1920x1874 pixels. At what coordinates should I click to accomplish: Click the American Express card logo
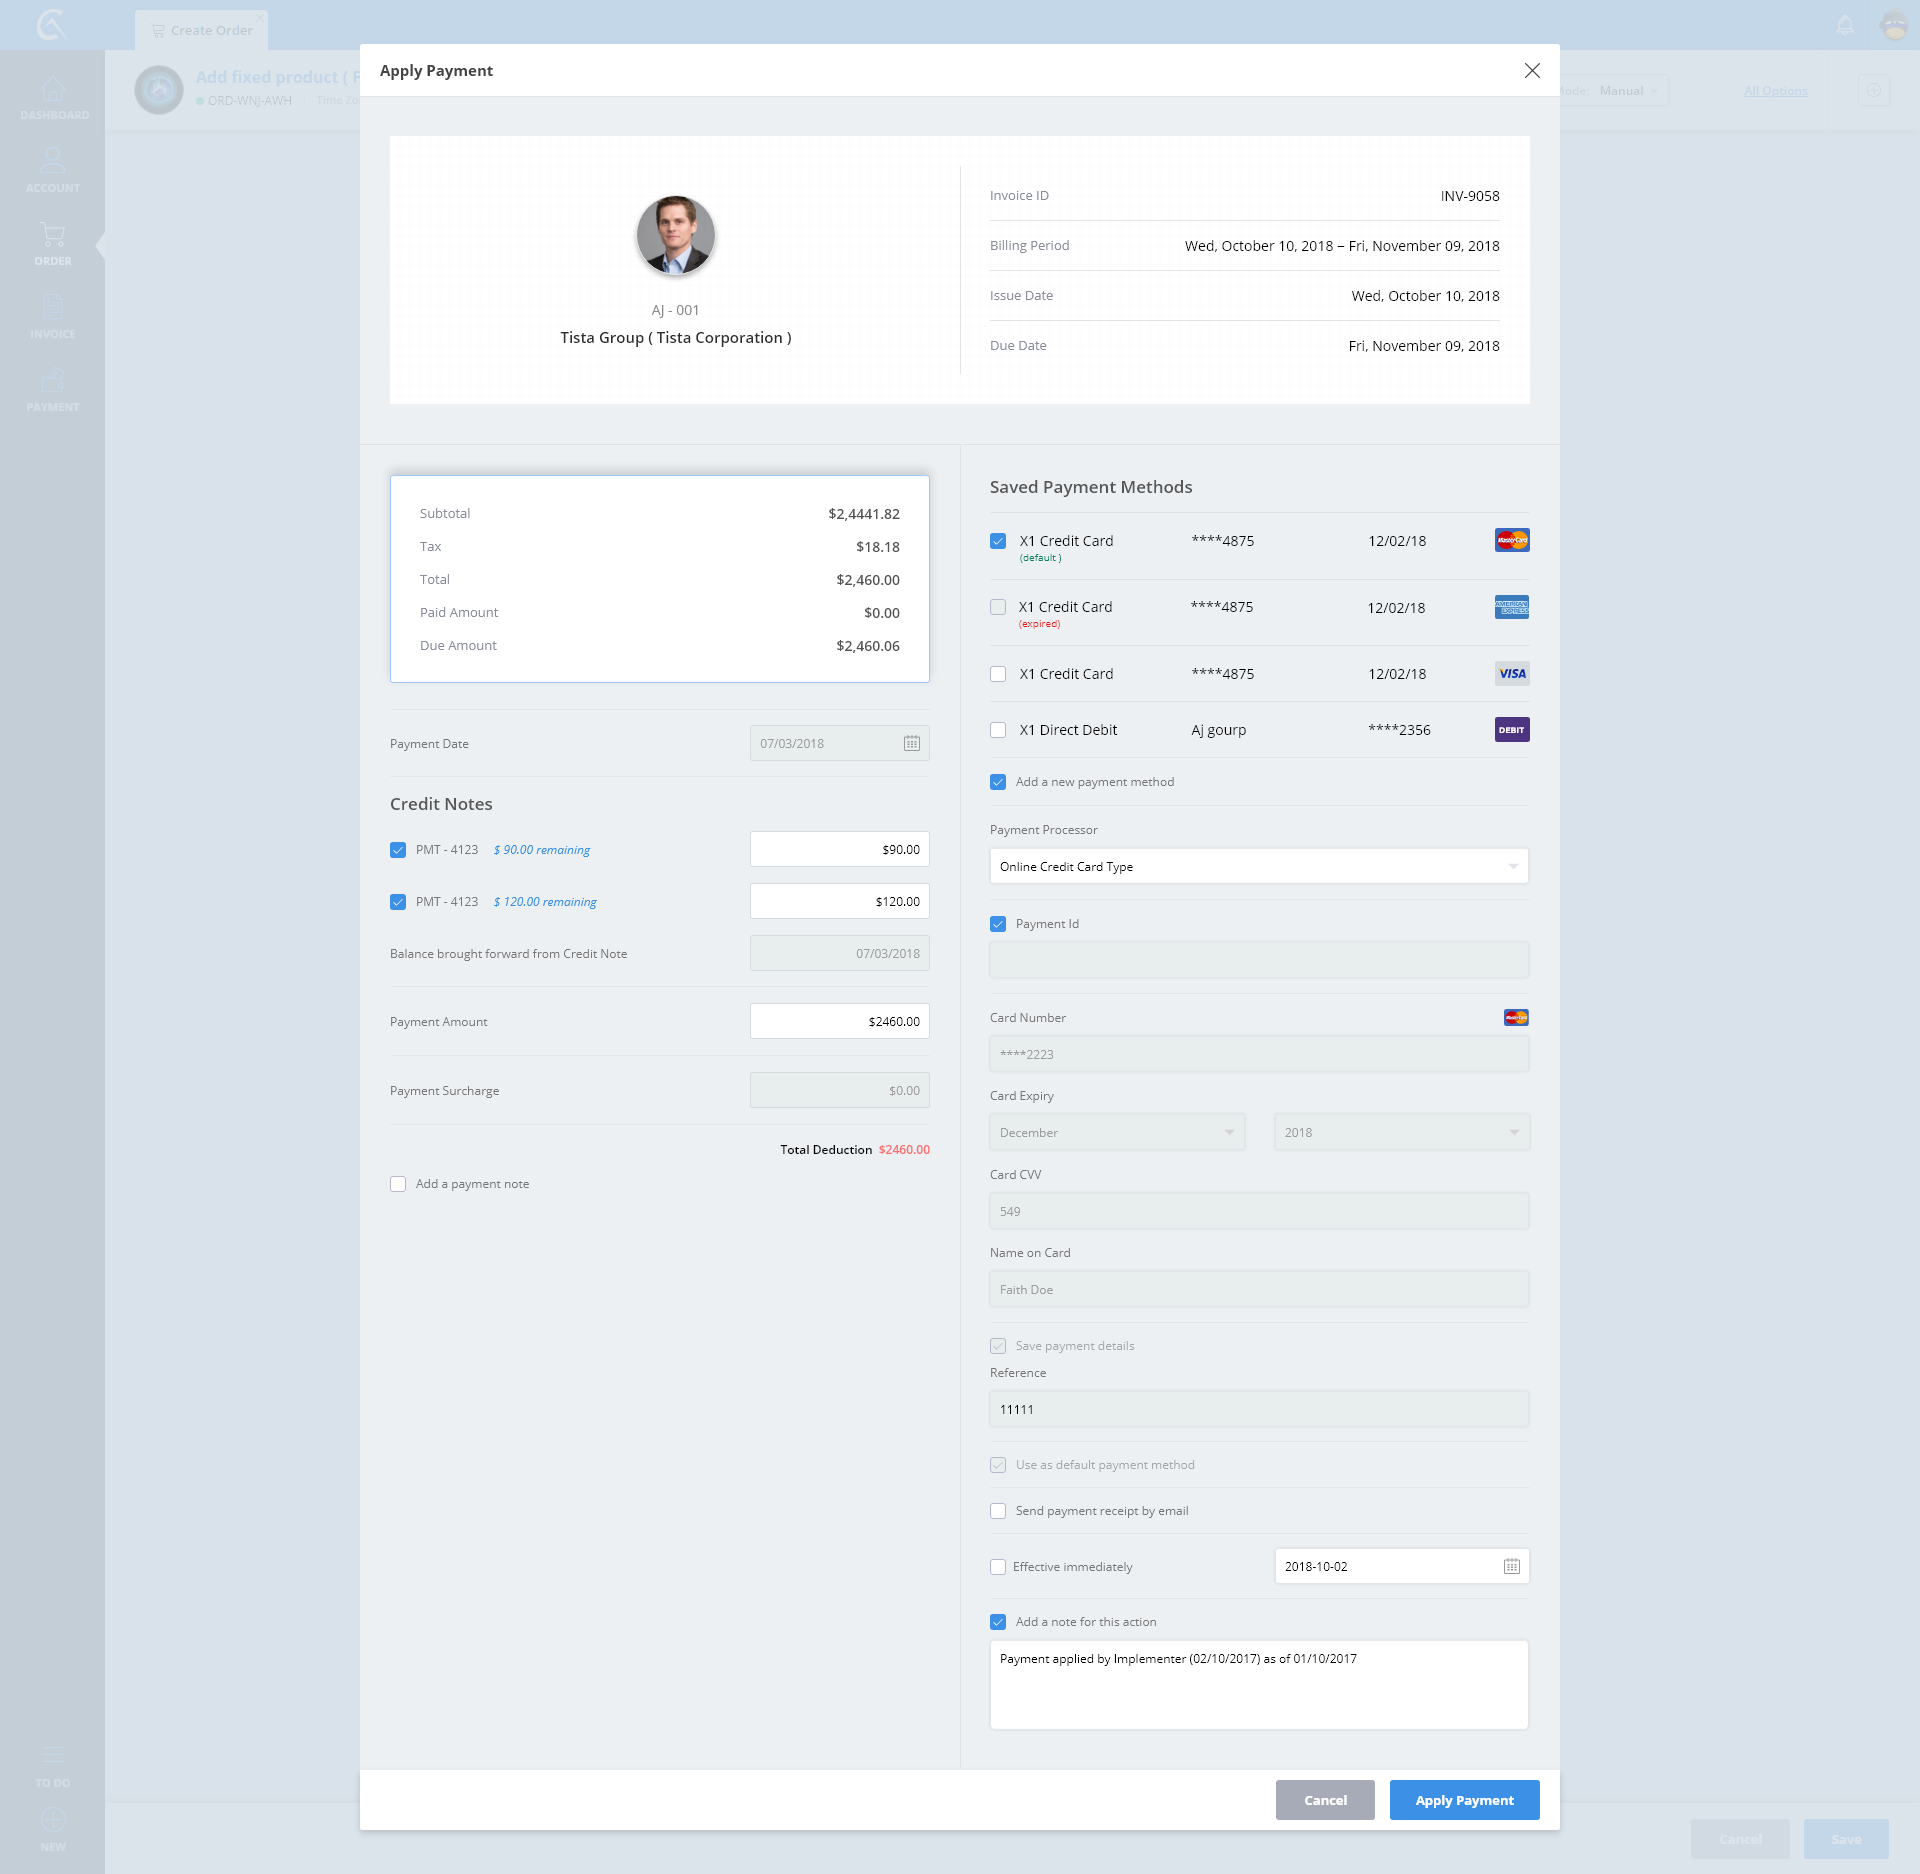[x=1511, y=607]
